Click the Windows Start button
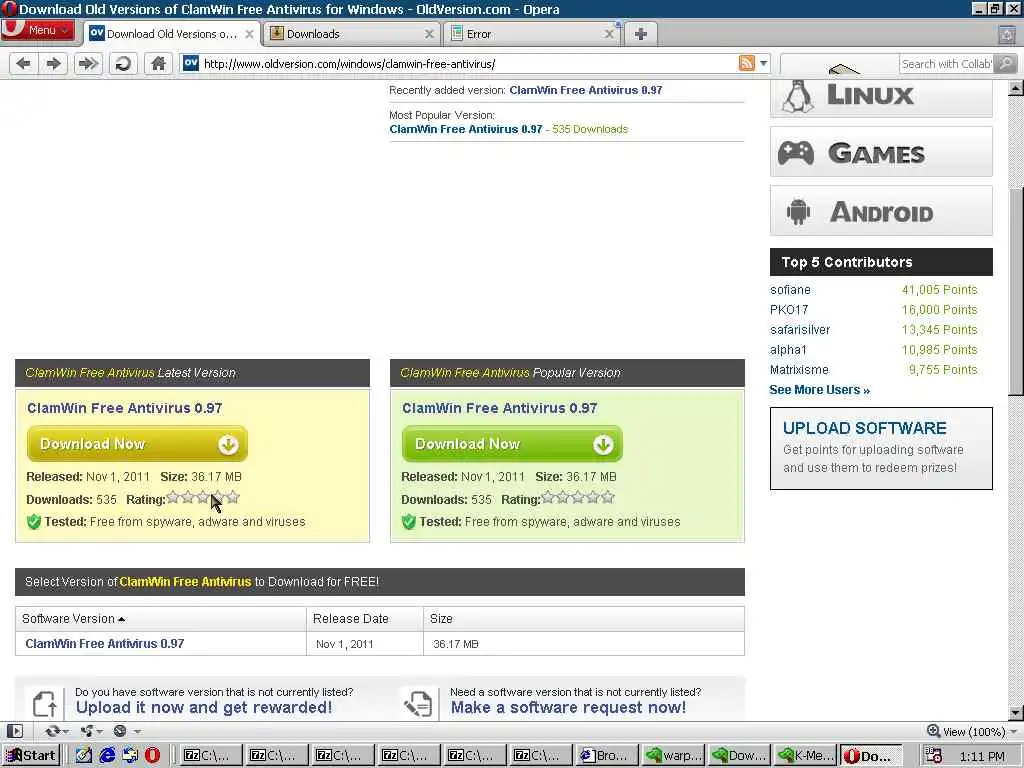Screen dimensions: 1024x768 pos(31,756)
